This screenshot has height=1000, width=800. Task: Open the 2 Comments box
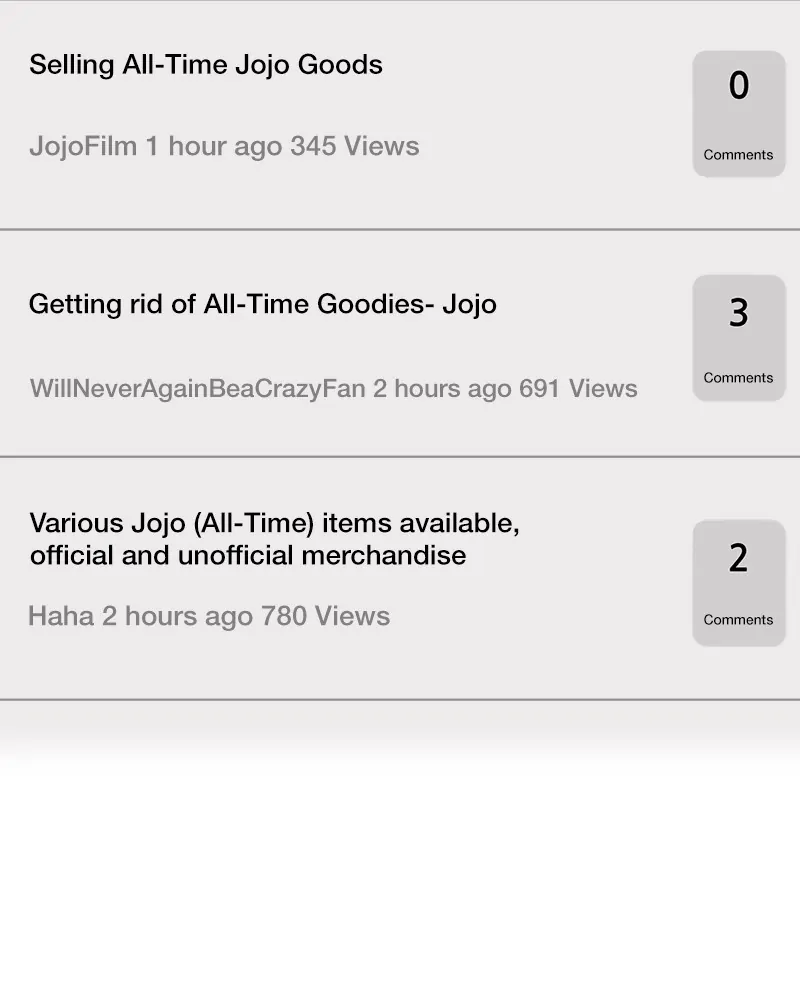[739, 583]
